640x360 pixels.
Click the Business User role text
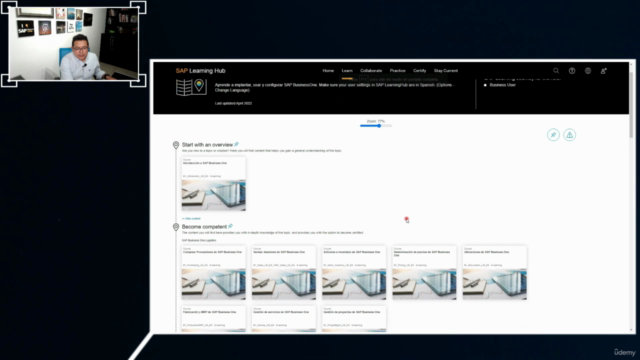pyautogui.click(x=502, y=85)
